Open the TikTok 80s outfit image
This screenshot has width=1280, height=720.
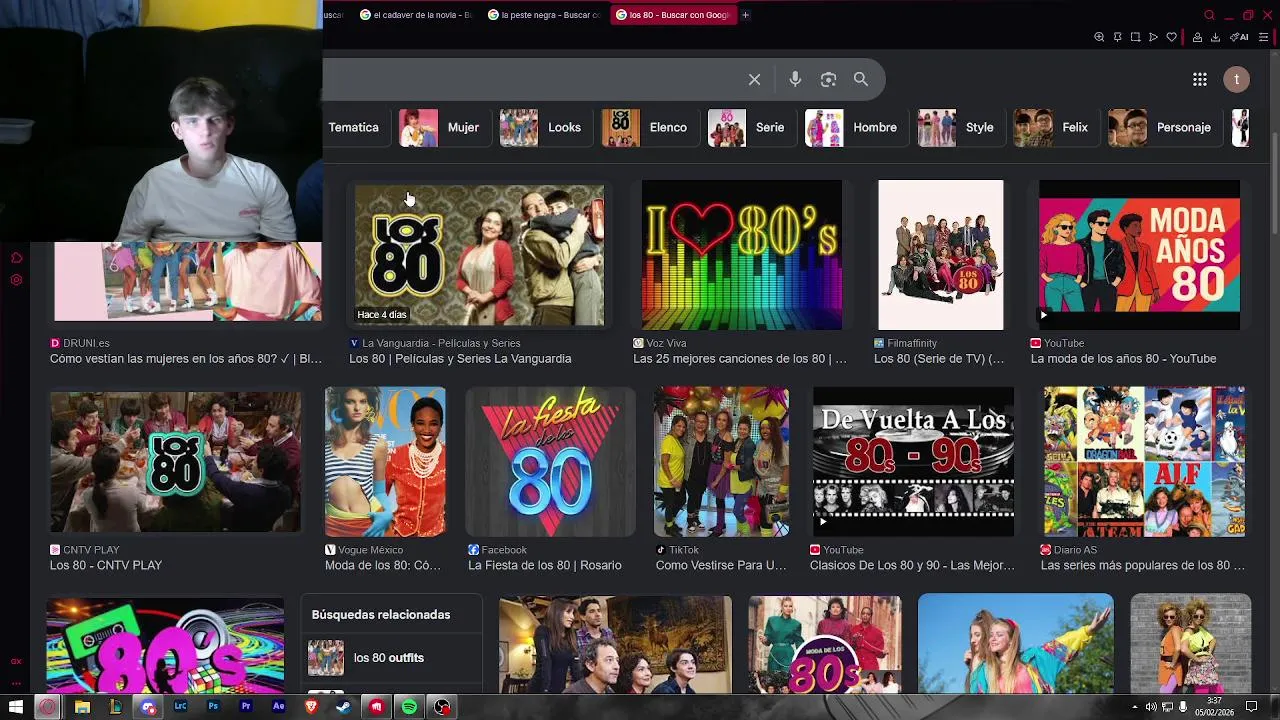721,462
